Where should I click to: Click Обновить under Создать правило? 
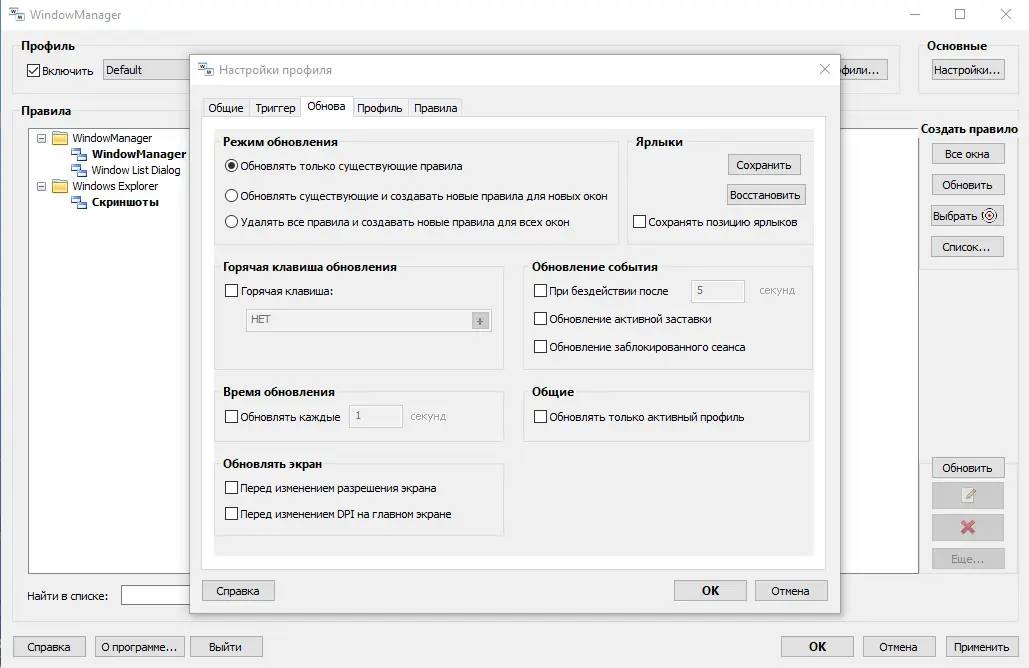pyautogui.click(x=967, y=185)
